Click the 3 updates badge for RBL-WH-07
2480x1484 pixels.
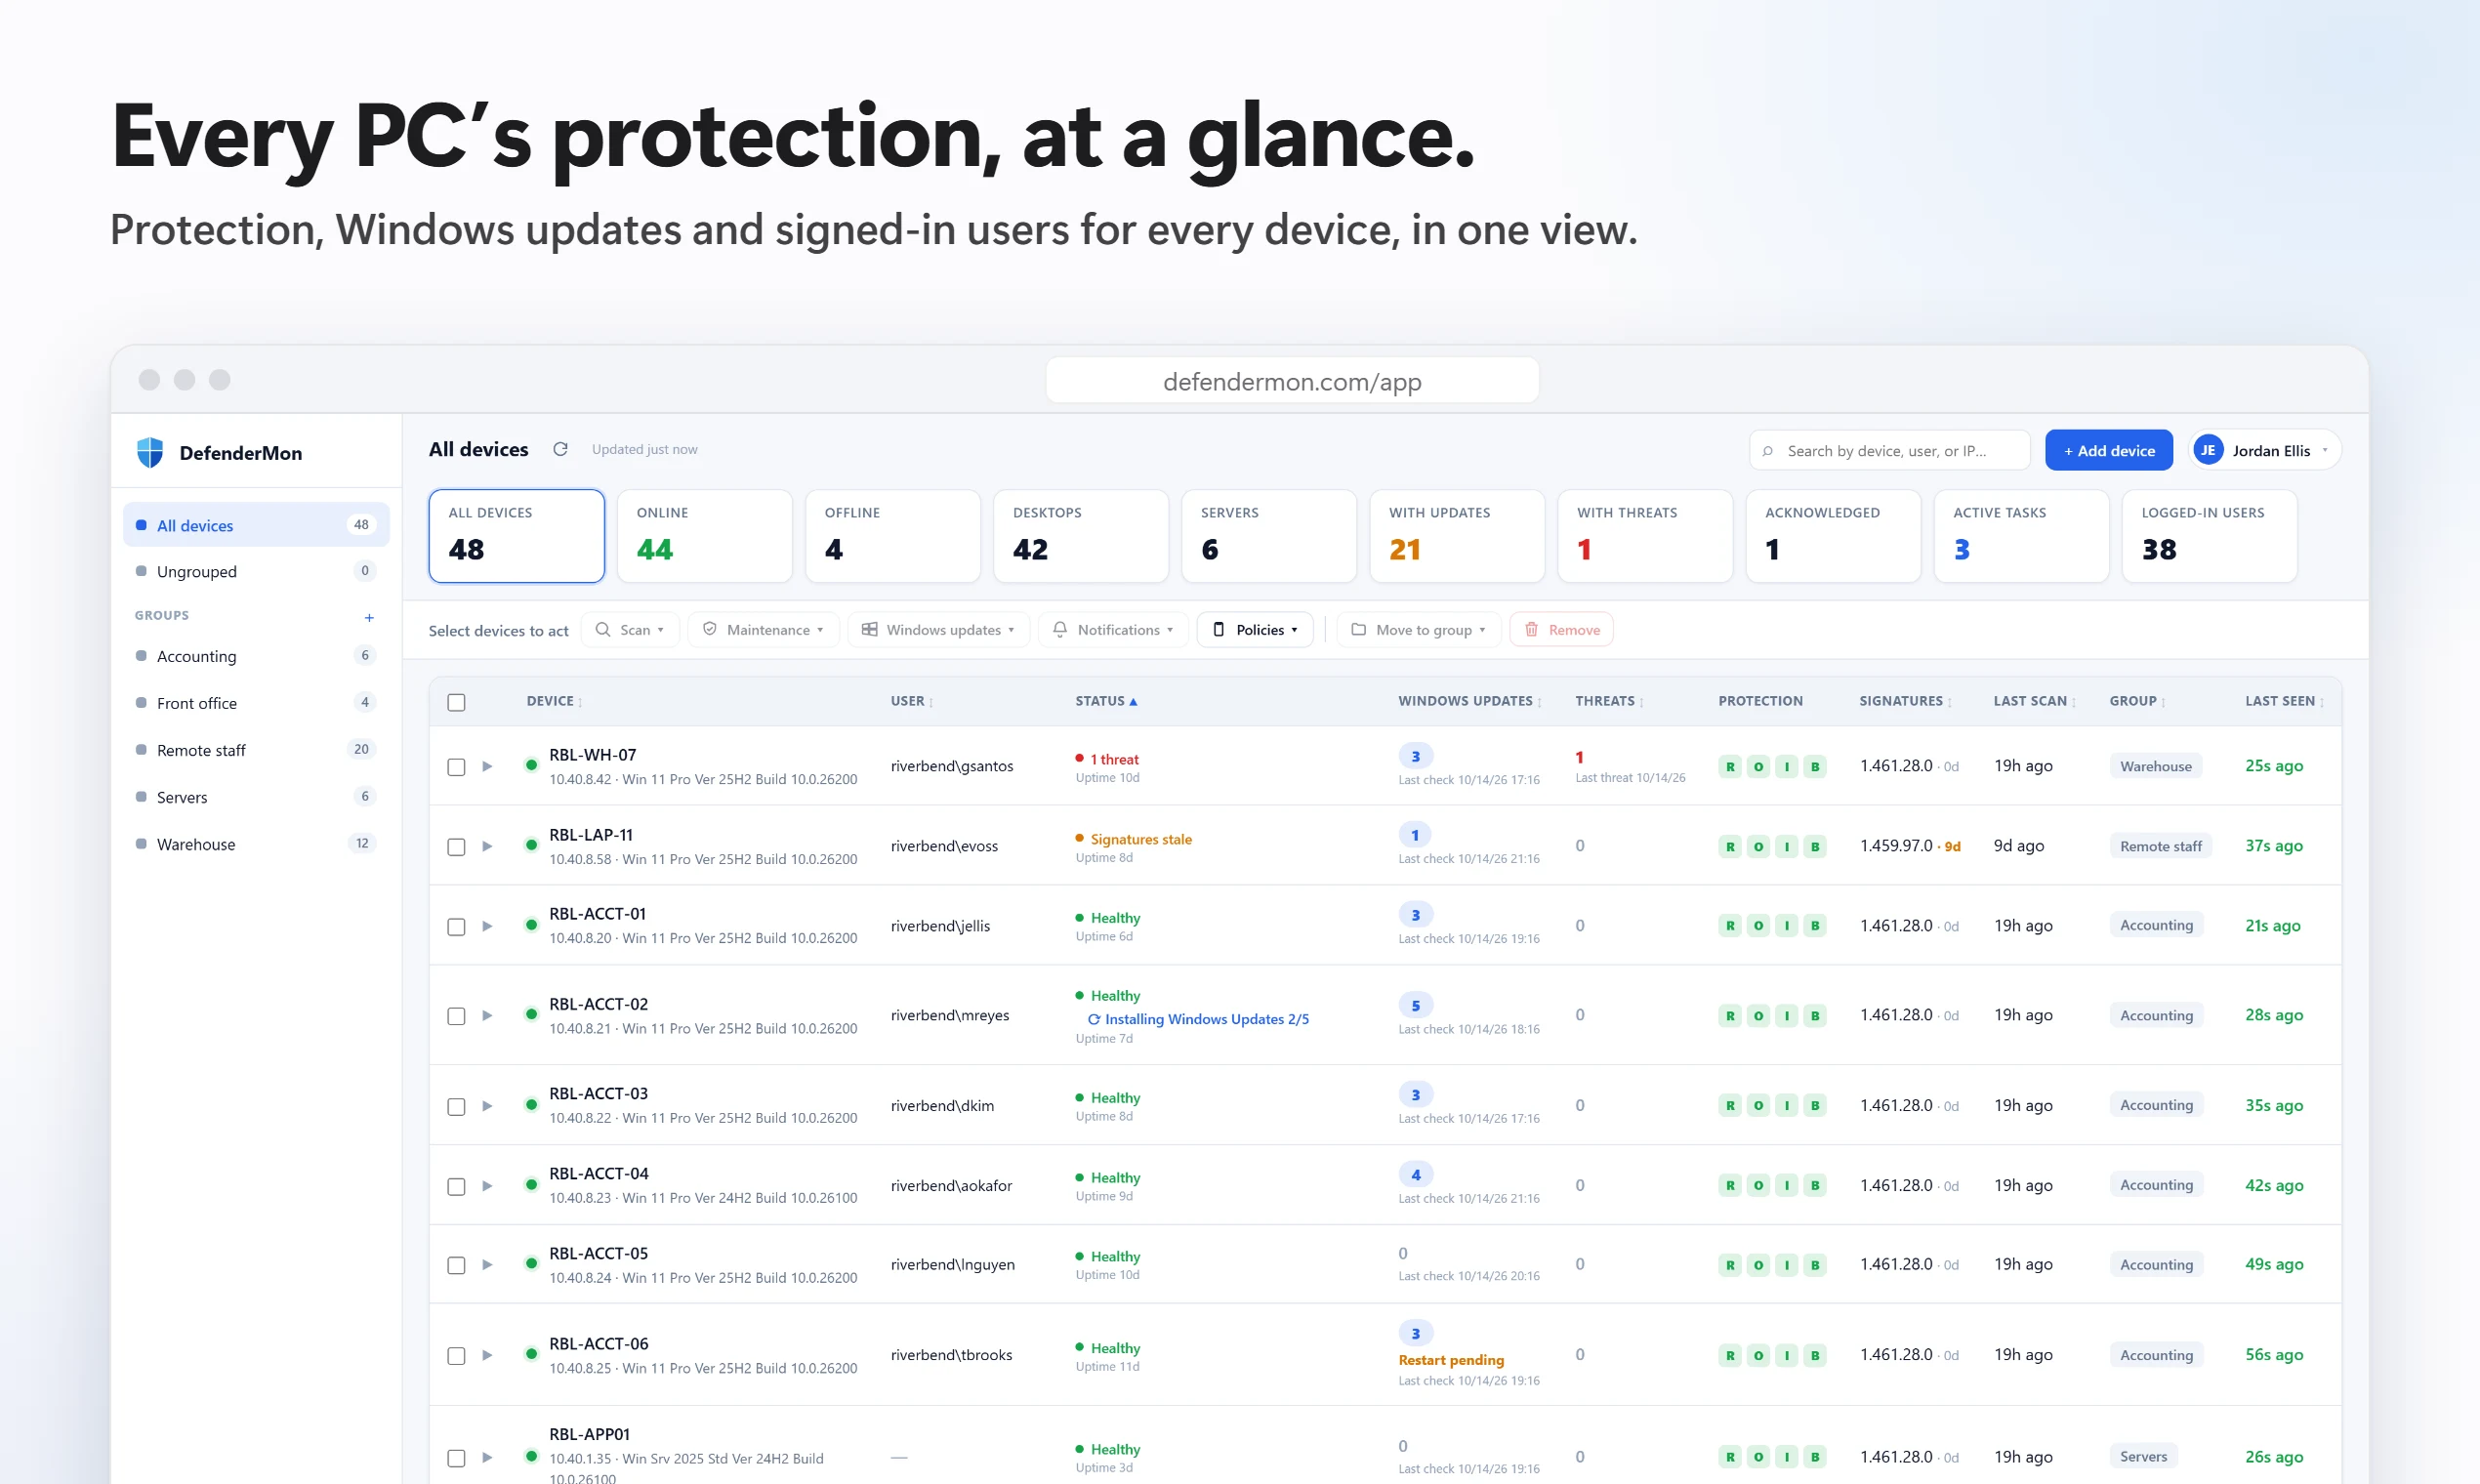(x=1415, y=756)
